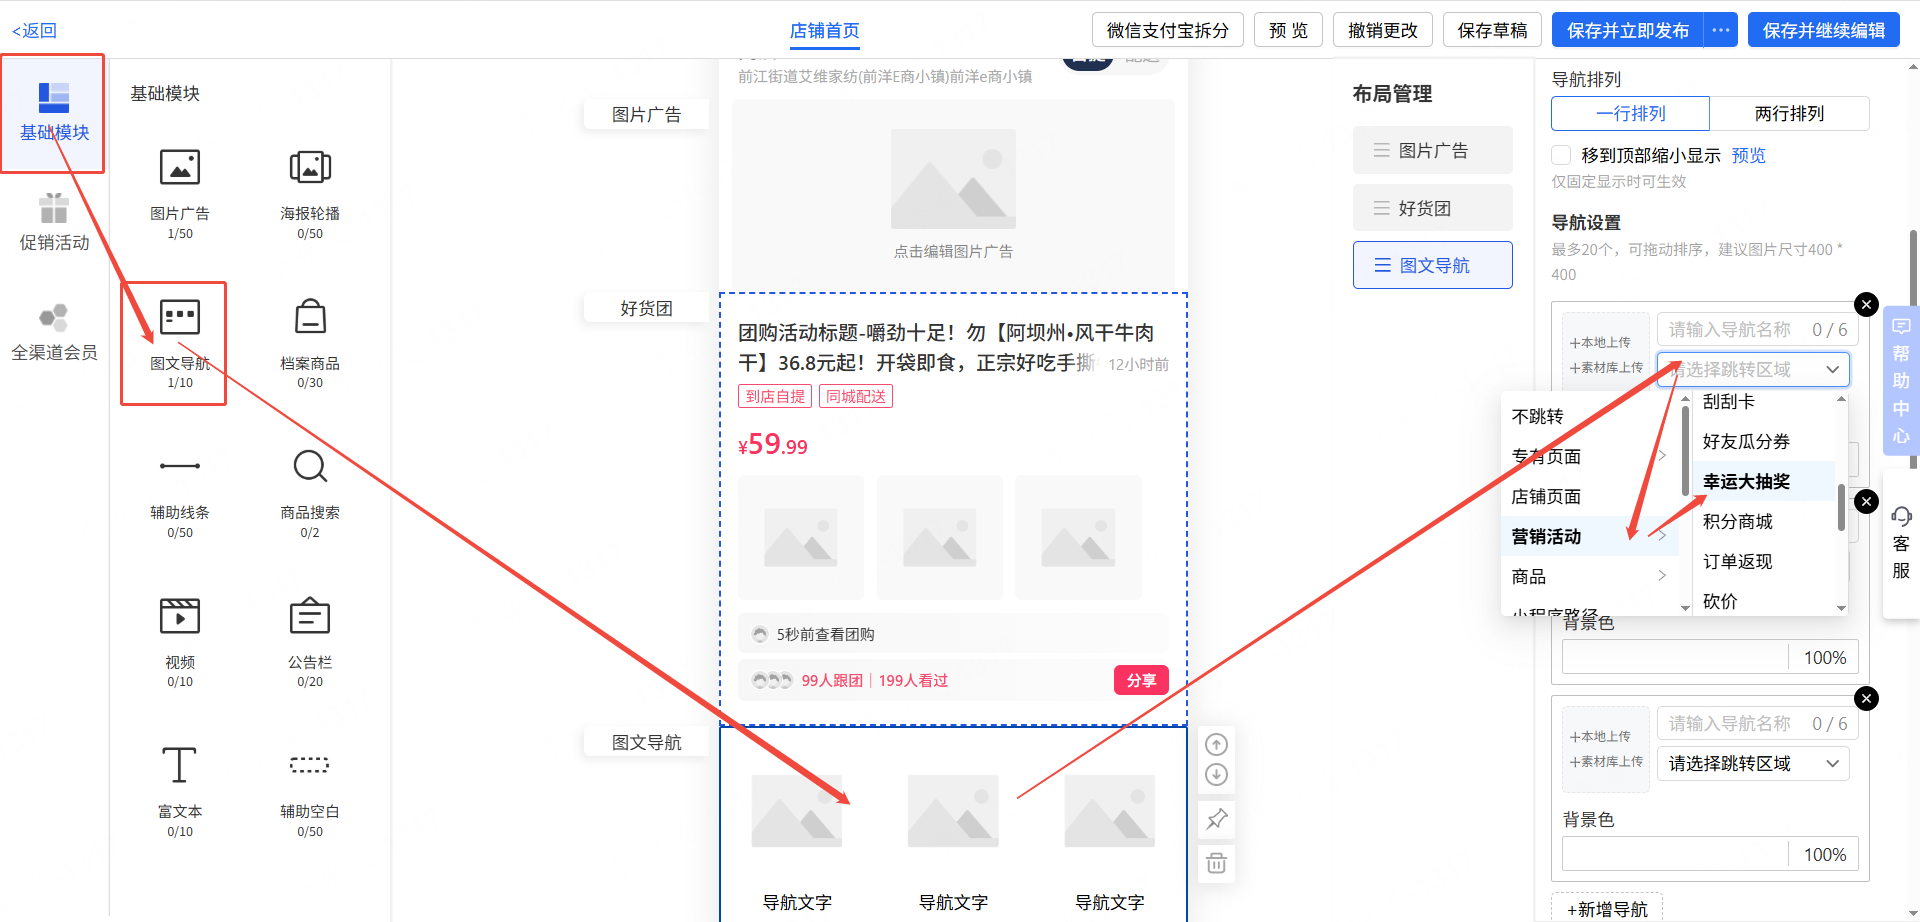Viewport: 1920px width, 922px height.
Task: Open the 基础模块 sidebar section
Action: click(x=54, y=112)
